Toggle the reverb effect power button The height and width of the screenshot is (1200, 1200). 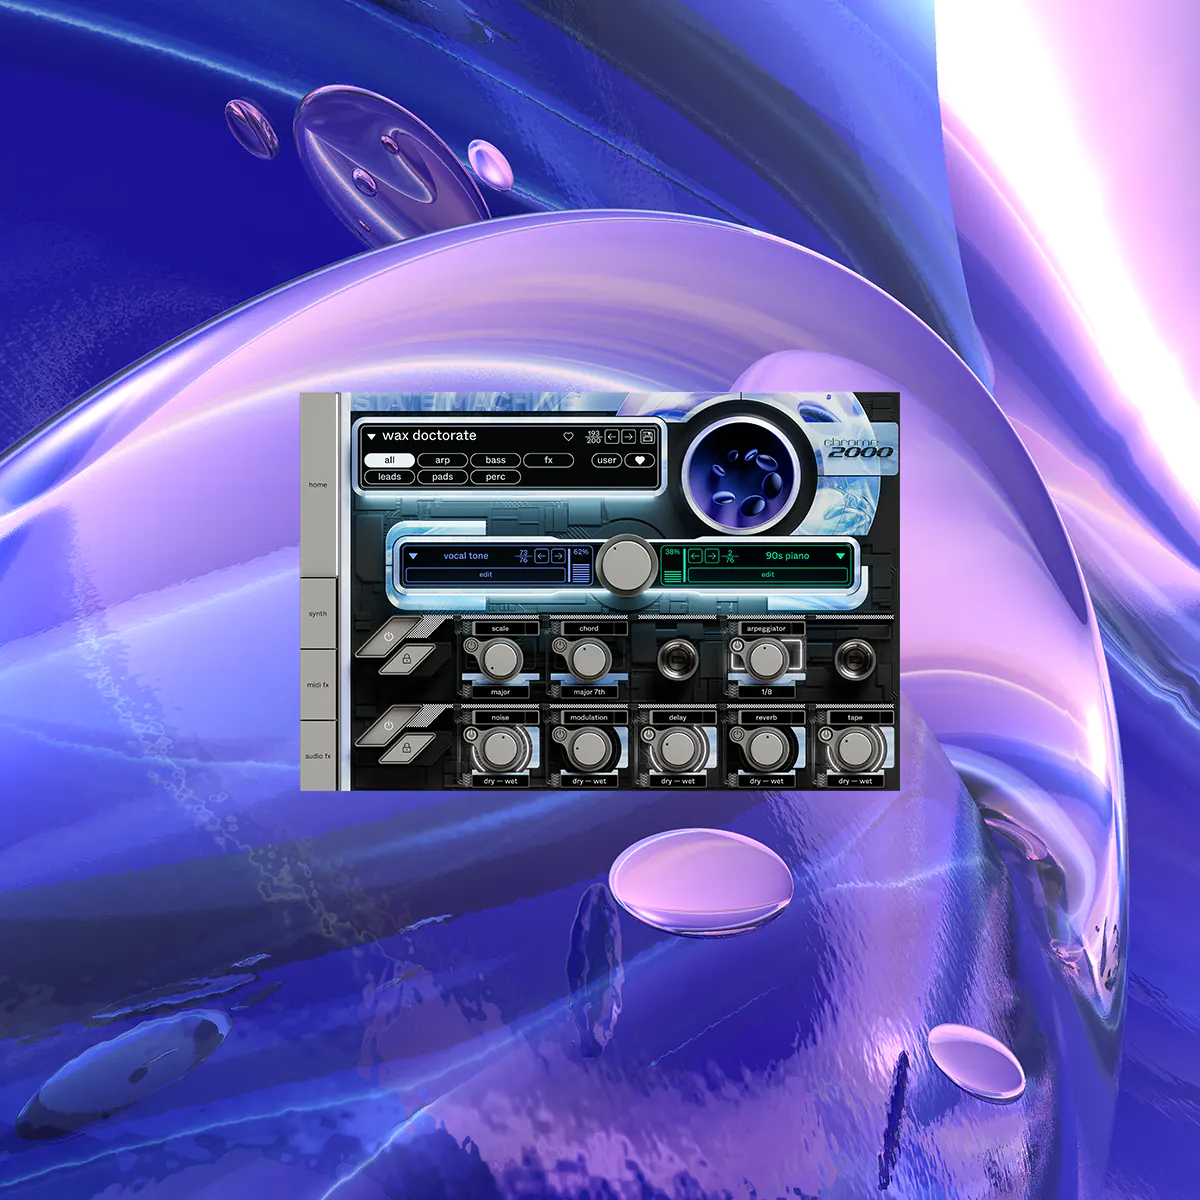click(x=738, y=735)
